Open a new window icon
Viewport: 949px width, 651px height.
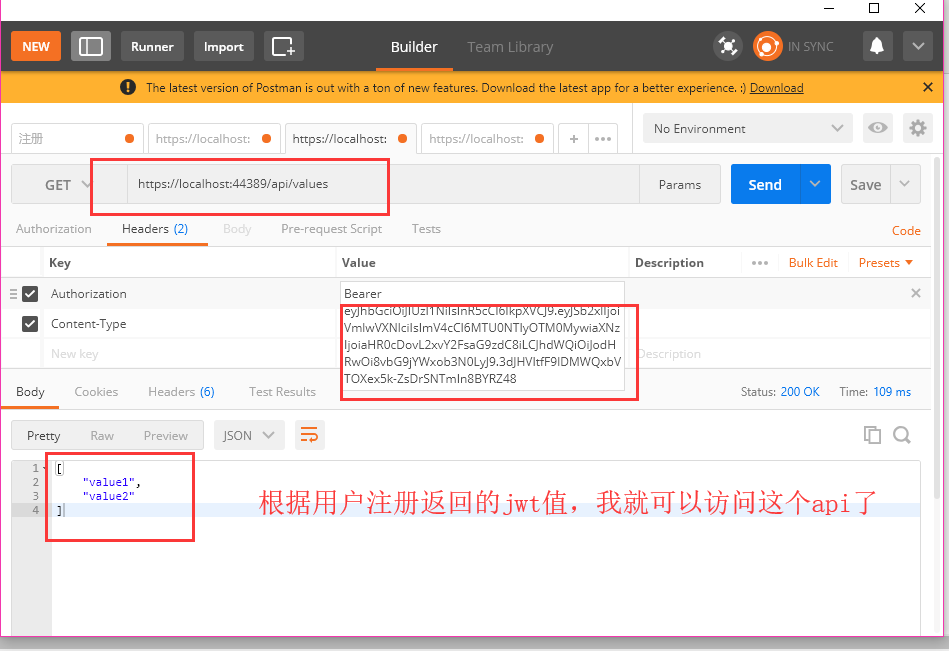tap(283, 47)
